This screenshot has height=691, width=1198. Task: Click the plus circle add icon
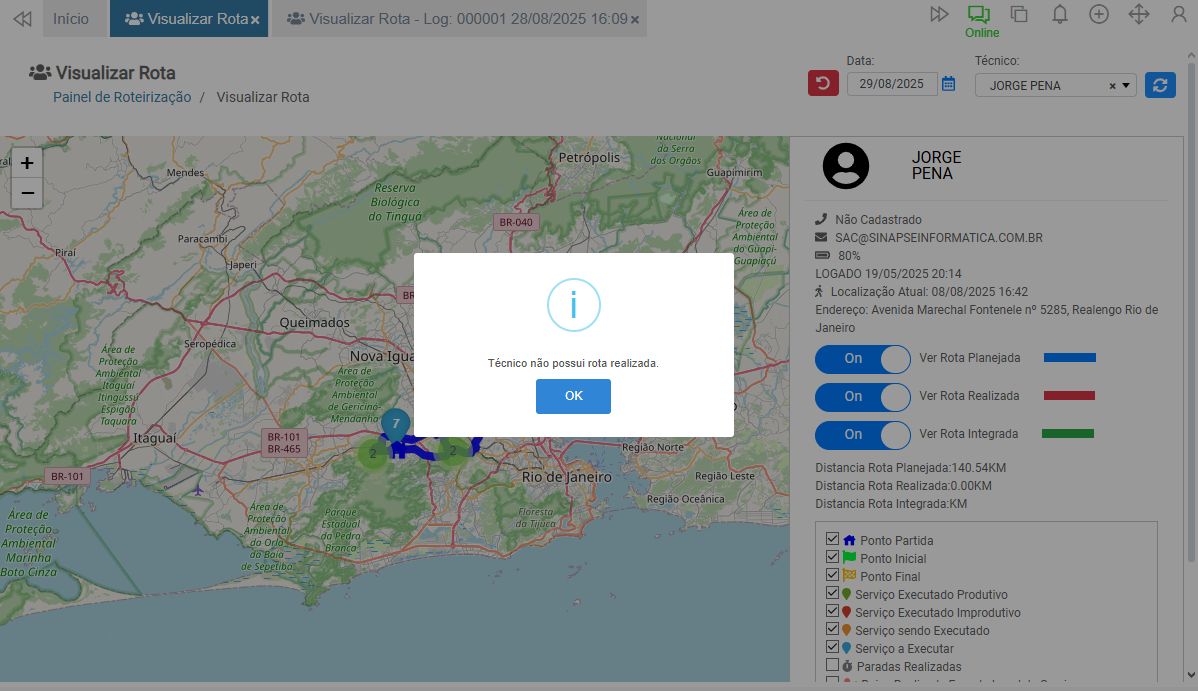(1099, 14)
